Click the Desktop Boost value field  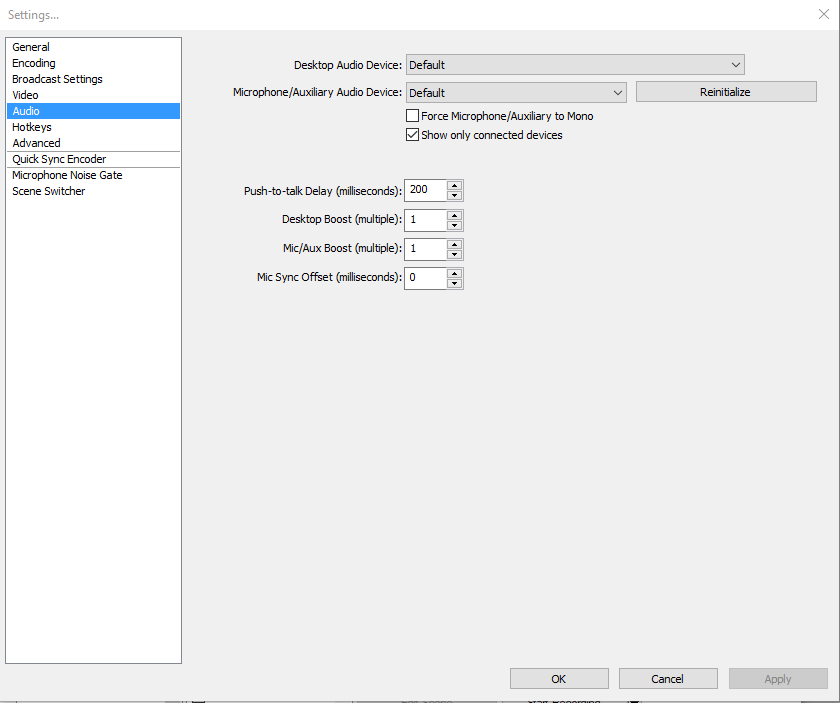(425, 220)
